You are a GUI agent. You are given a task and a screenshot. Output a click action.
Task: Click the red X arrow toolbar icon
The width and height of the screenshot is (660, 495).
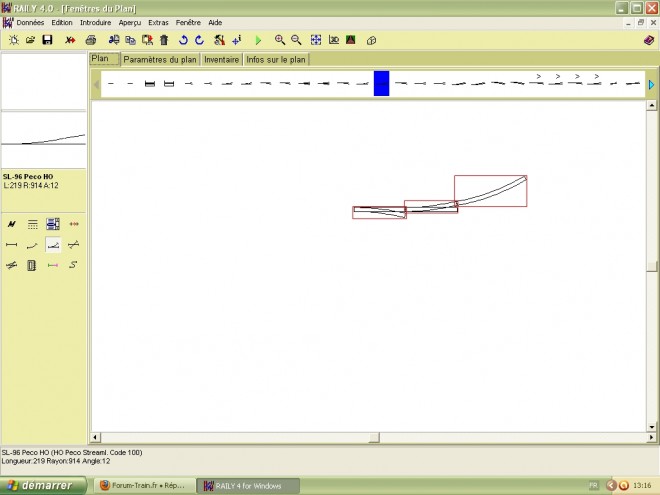pos(70,40)
